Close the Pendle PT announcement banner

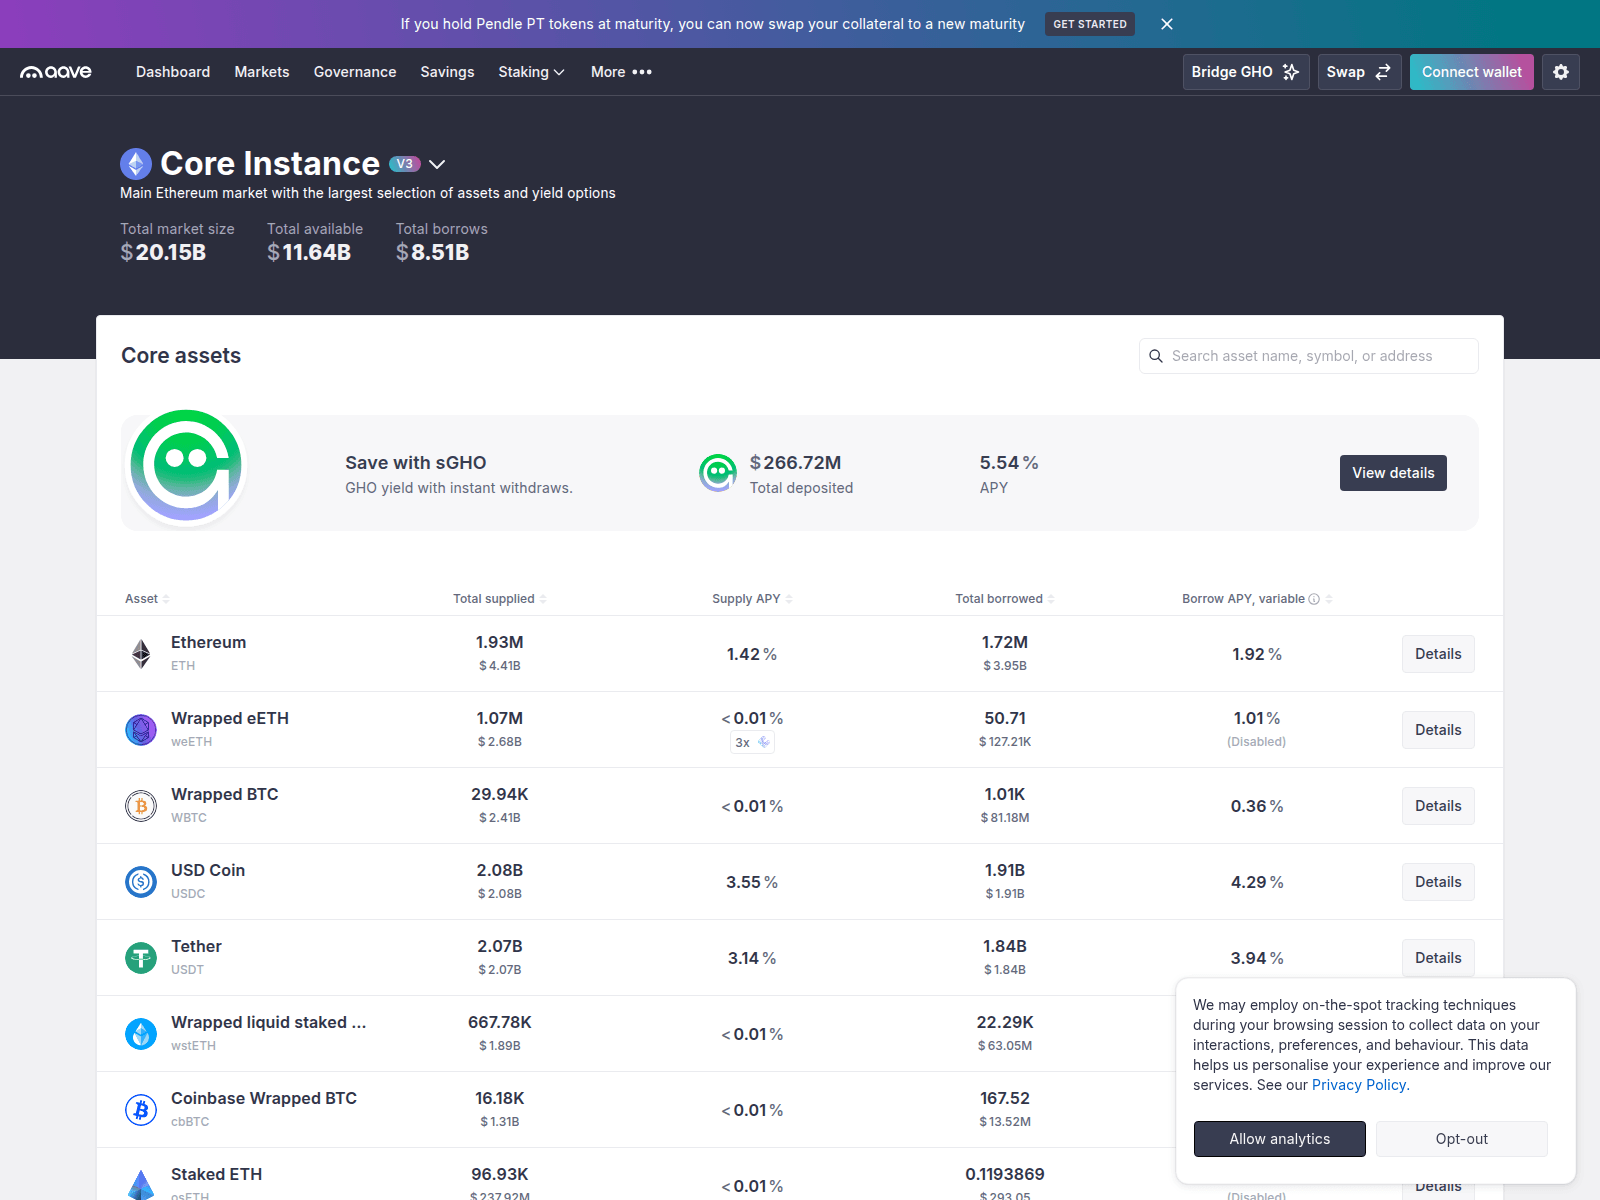(x=1167, y=24)
